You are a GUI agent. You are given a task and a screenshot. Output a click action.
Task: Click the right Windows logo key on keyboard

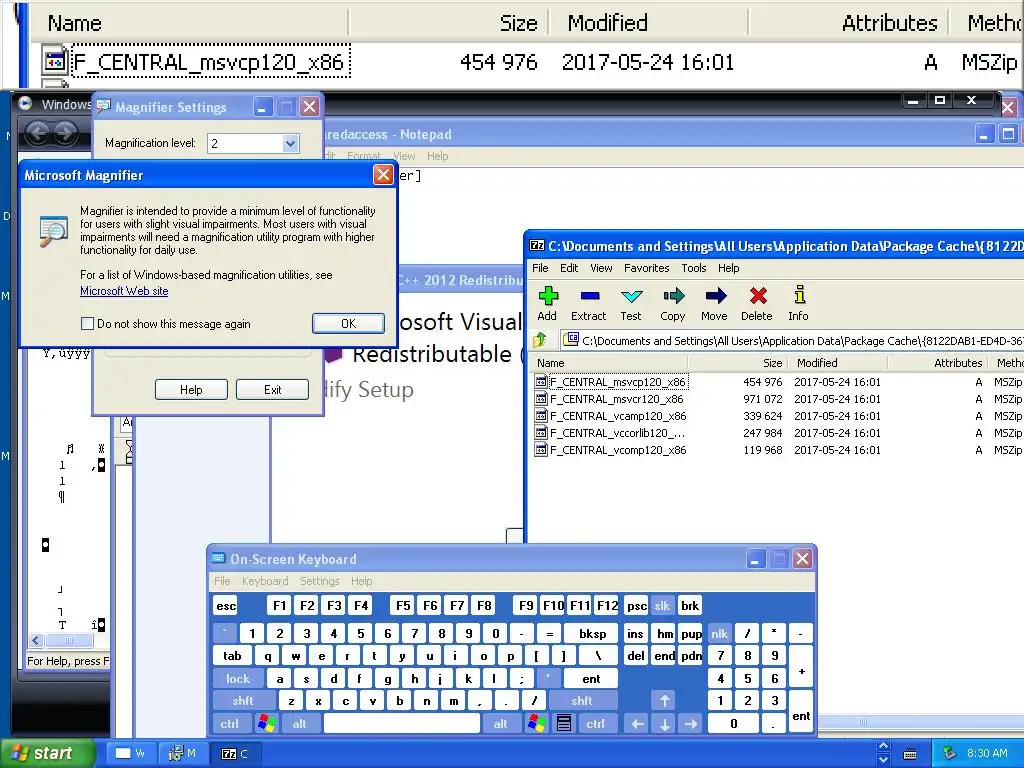537,724
